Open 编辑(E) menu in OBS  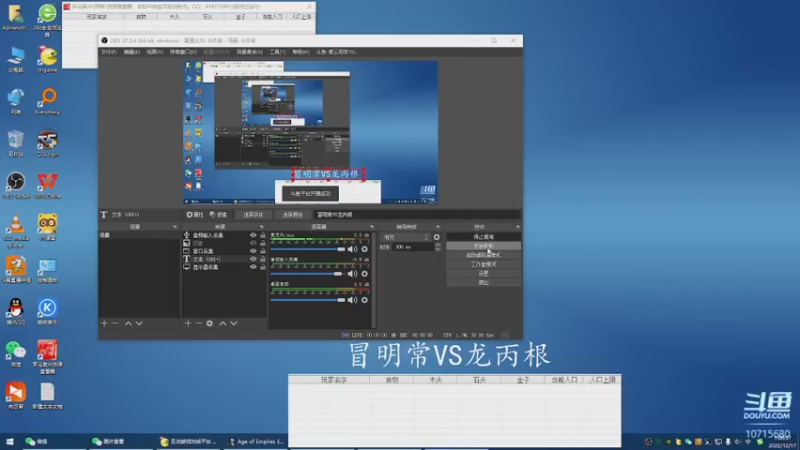[132, 52]
